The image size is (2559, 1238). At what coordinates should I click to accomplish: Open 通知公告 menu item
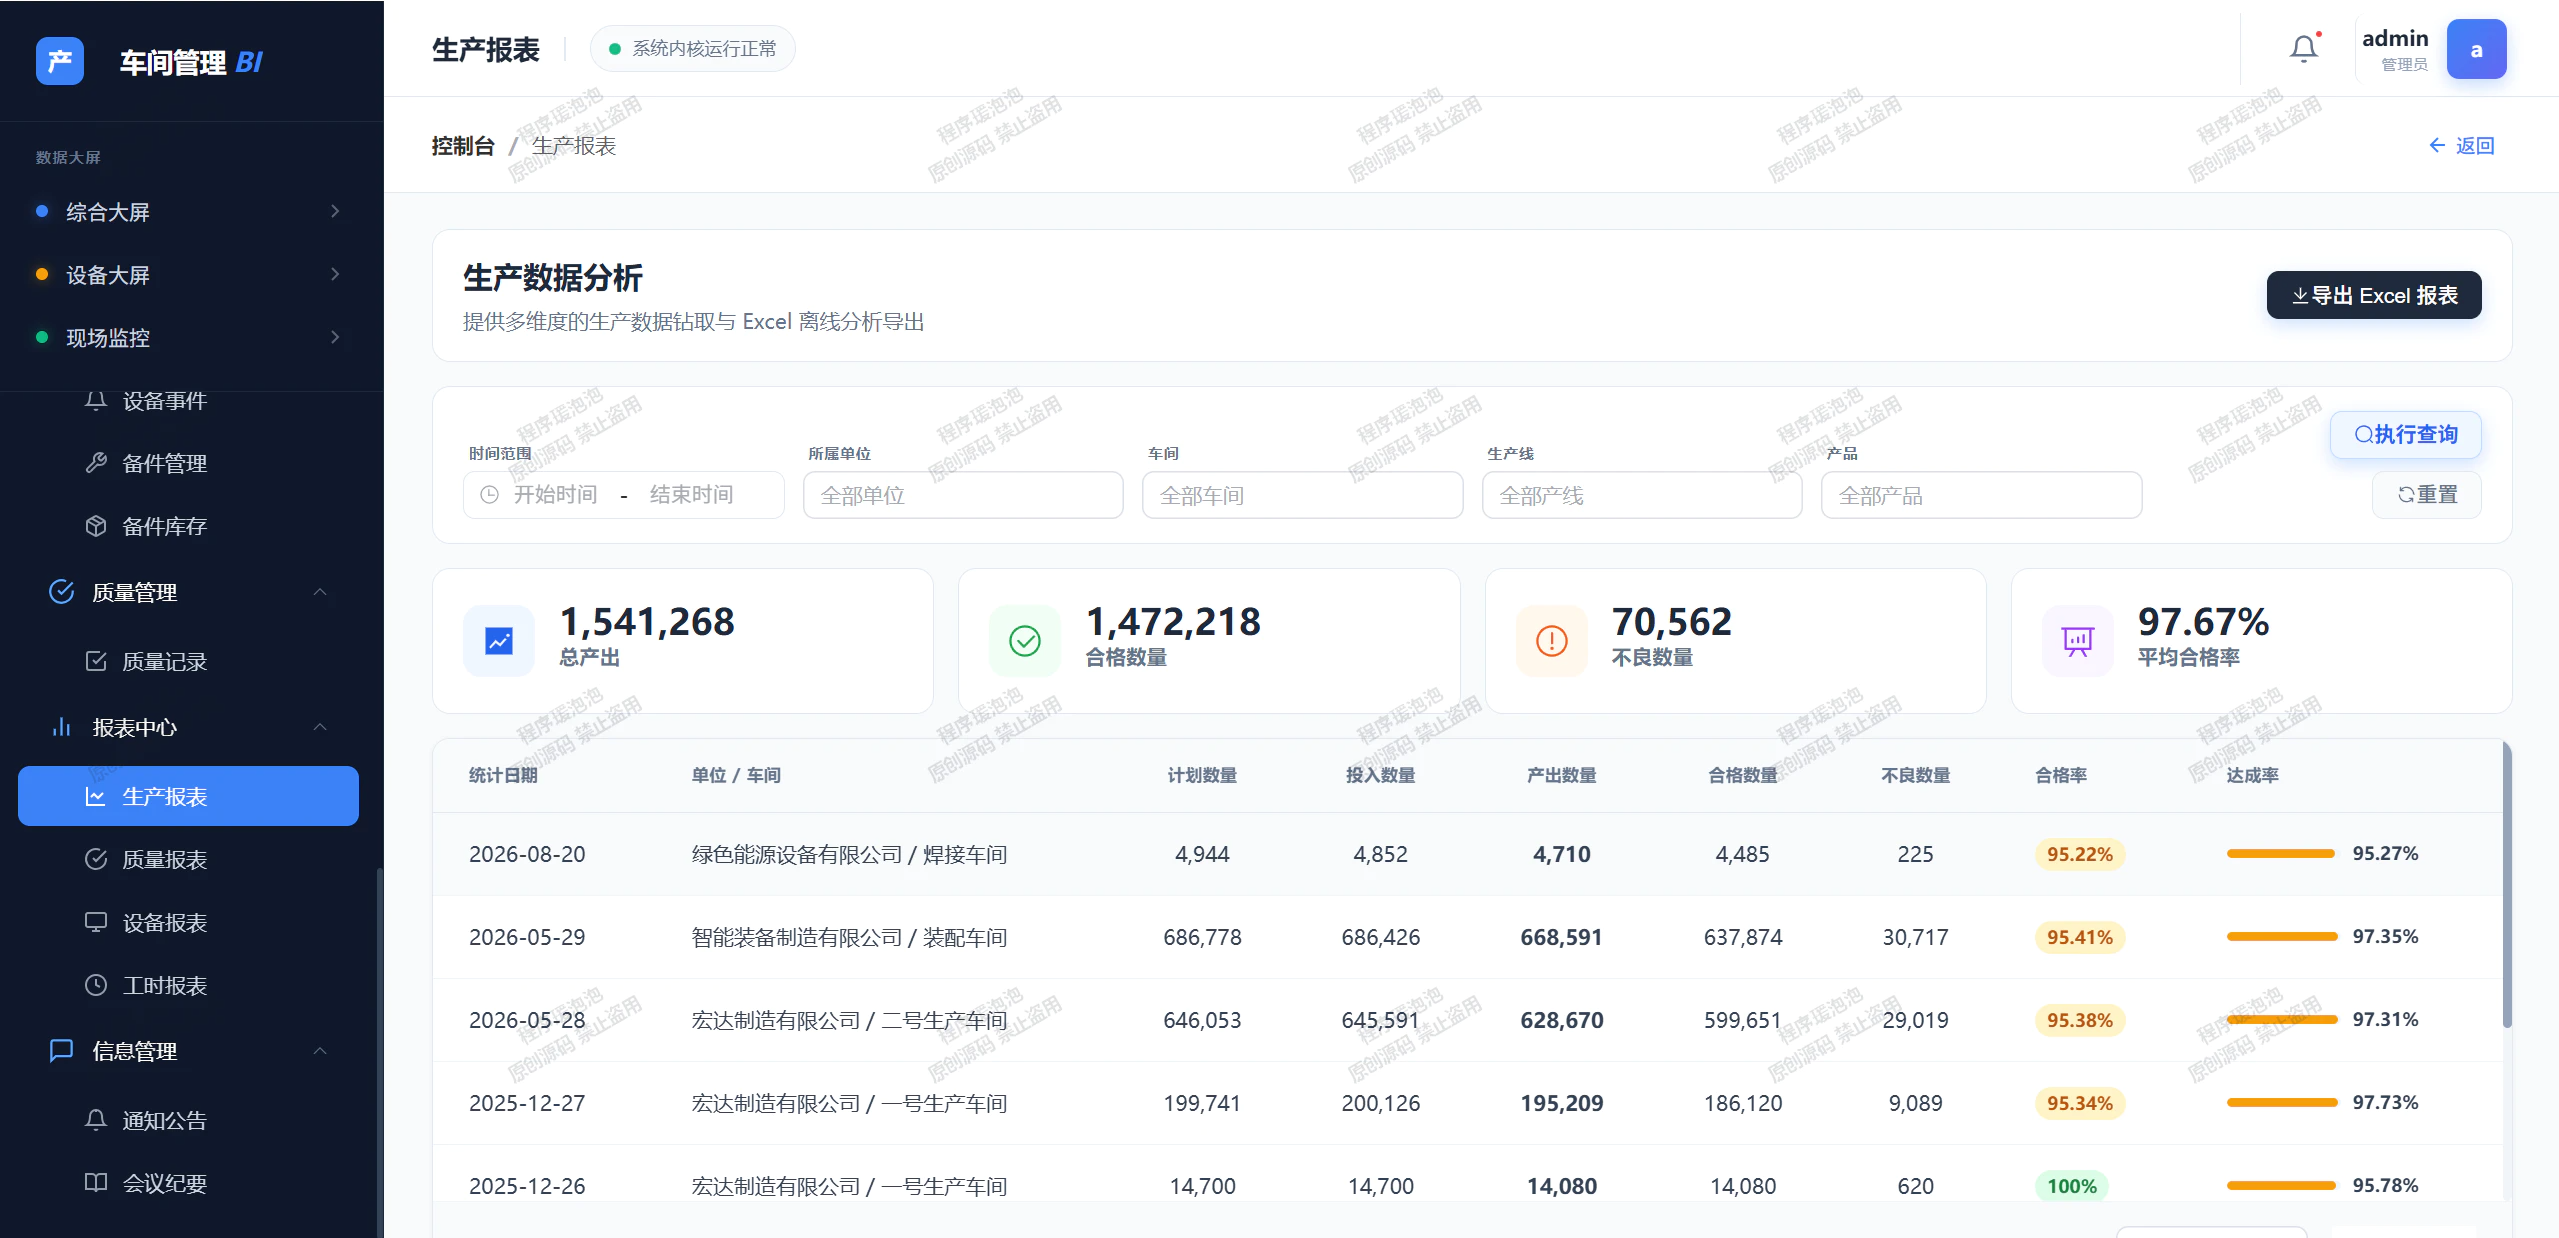pyautogui.click(x=188, y=1120)
